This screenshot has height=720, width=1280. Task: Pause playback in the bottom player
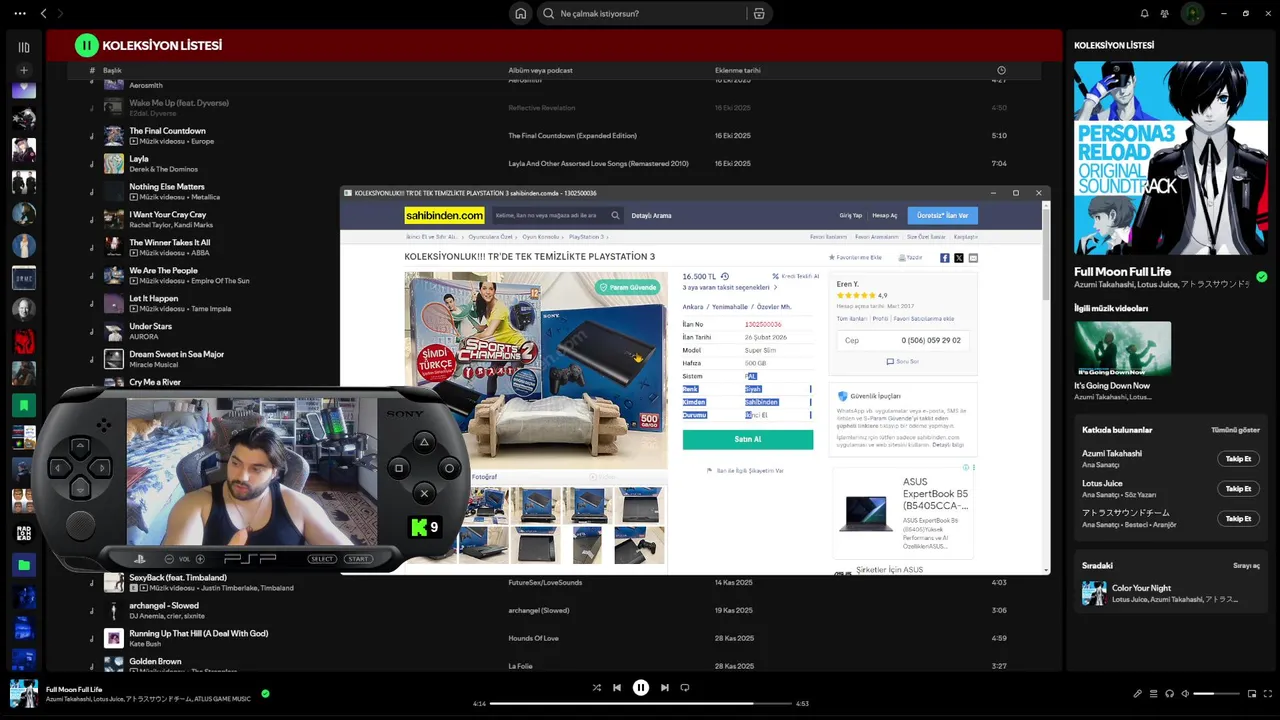(641, 688)
